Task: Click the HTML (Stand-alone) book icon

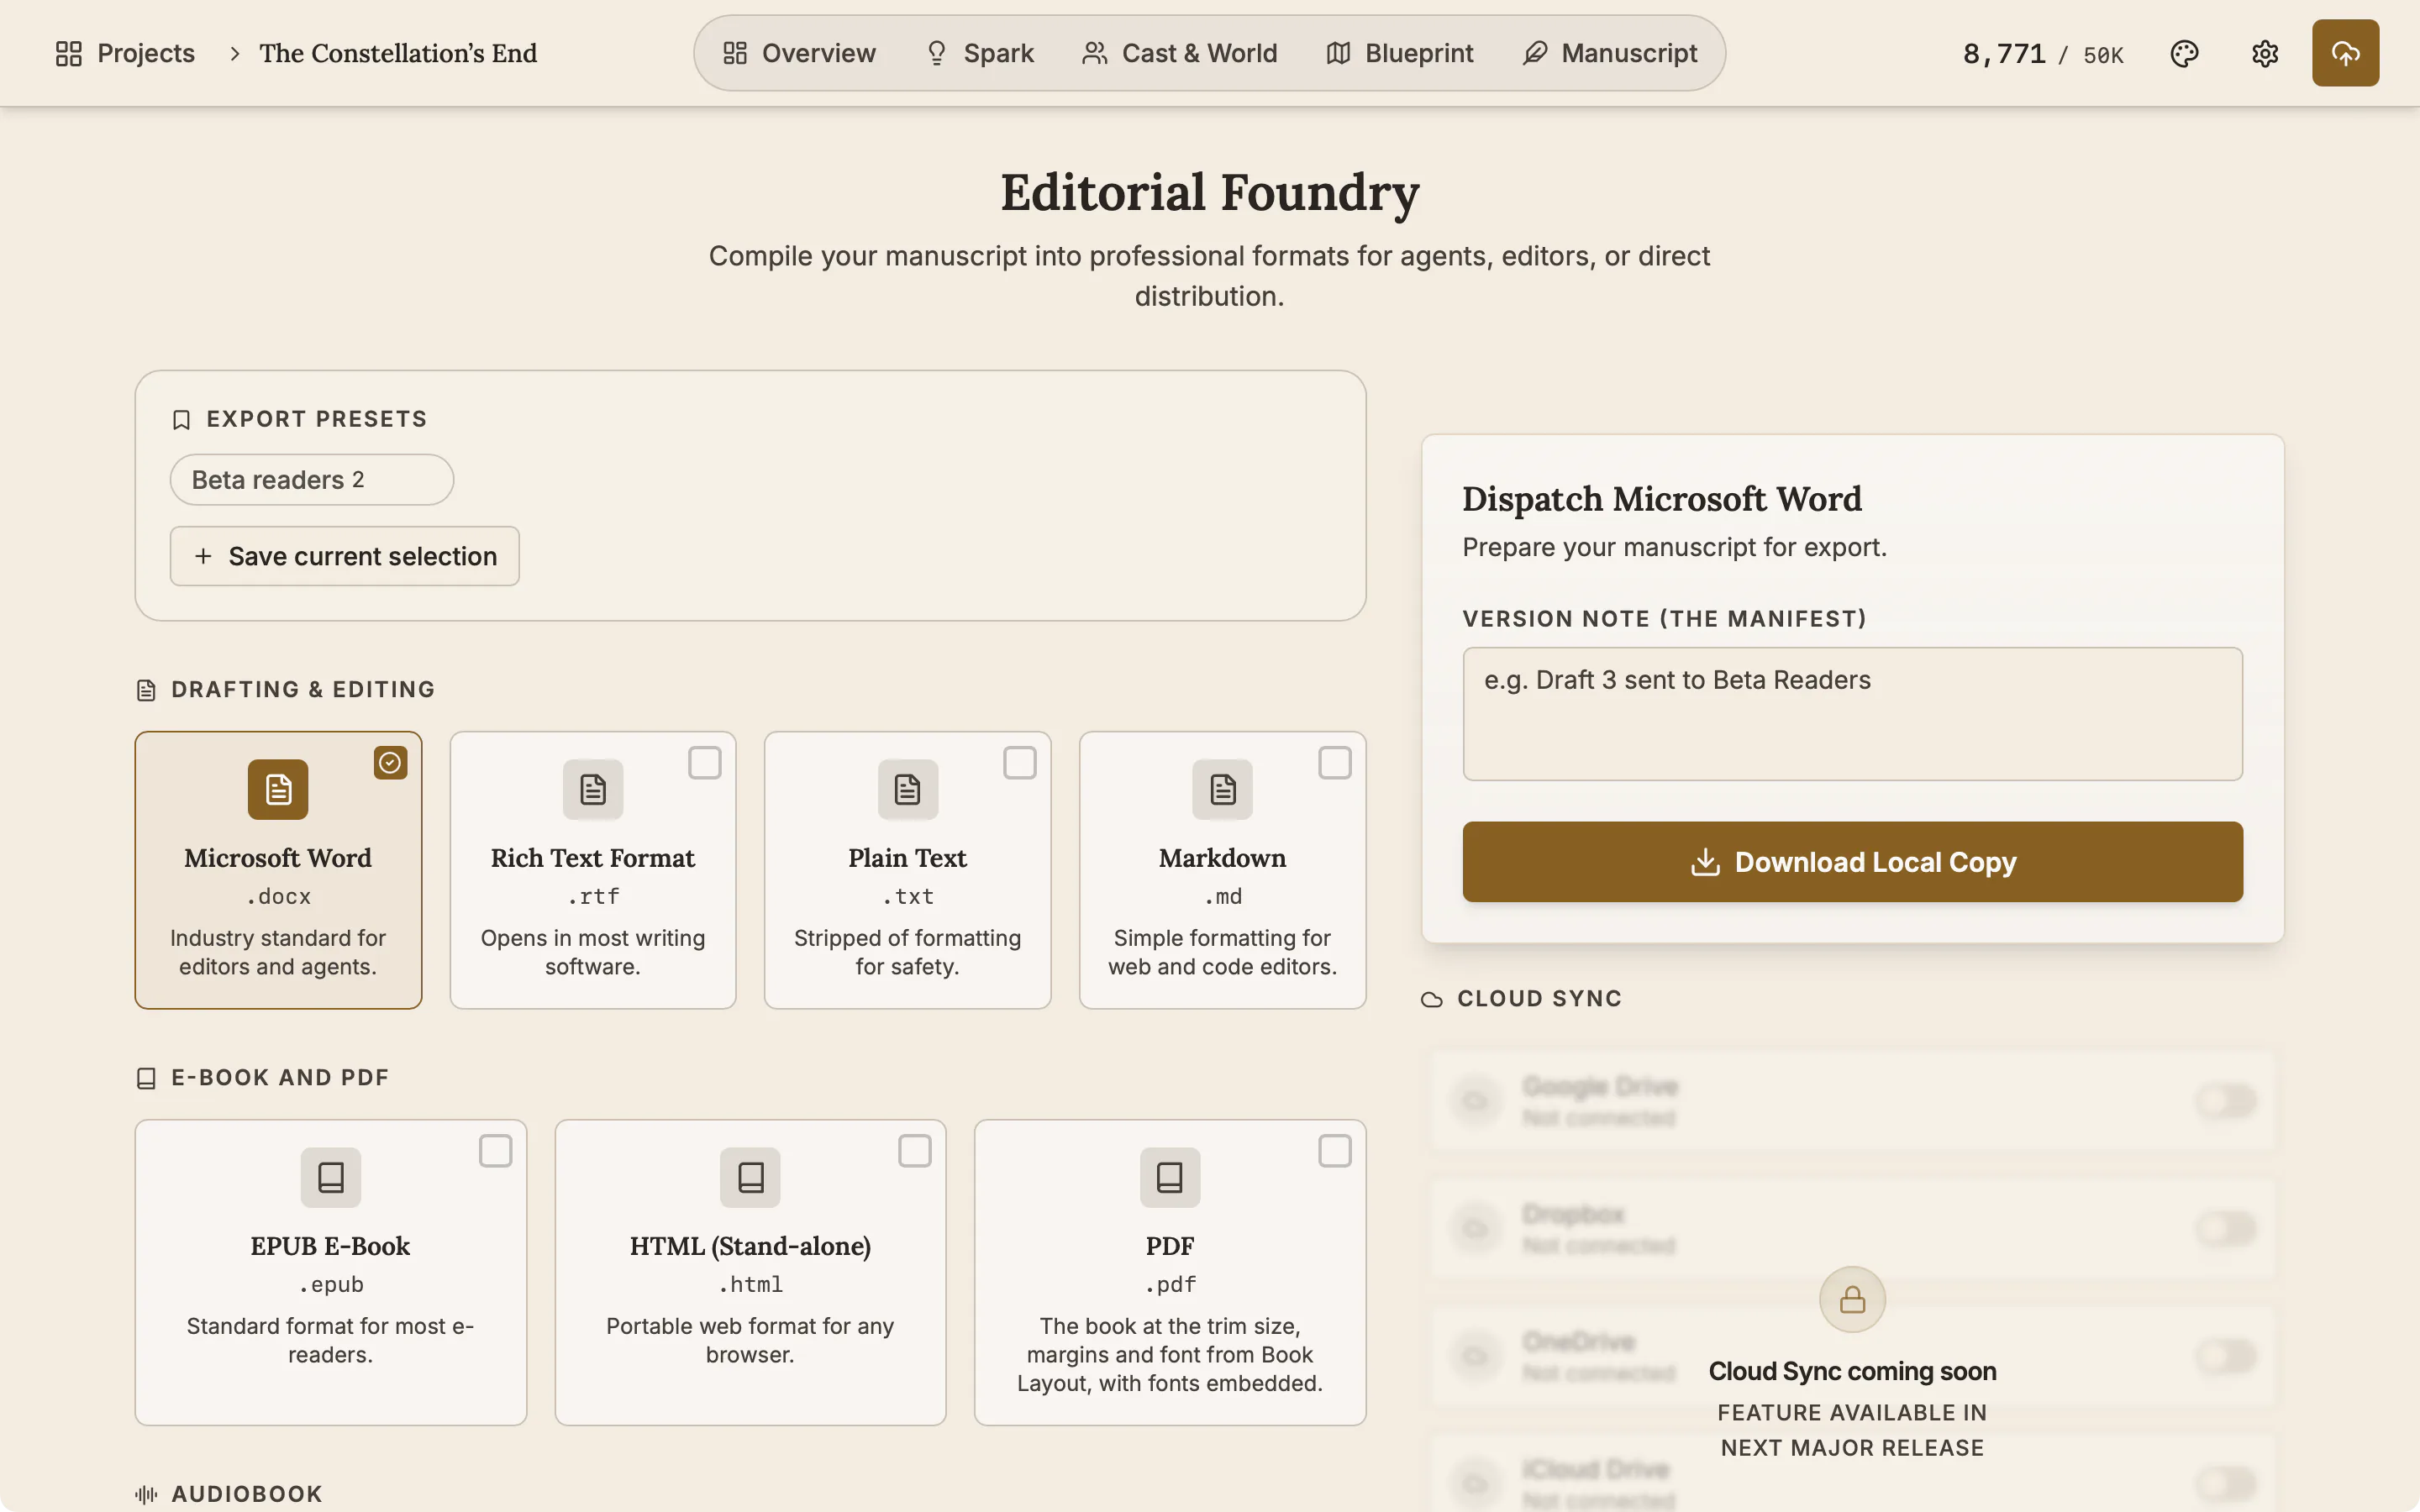Action: [x=750, y=1177]
